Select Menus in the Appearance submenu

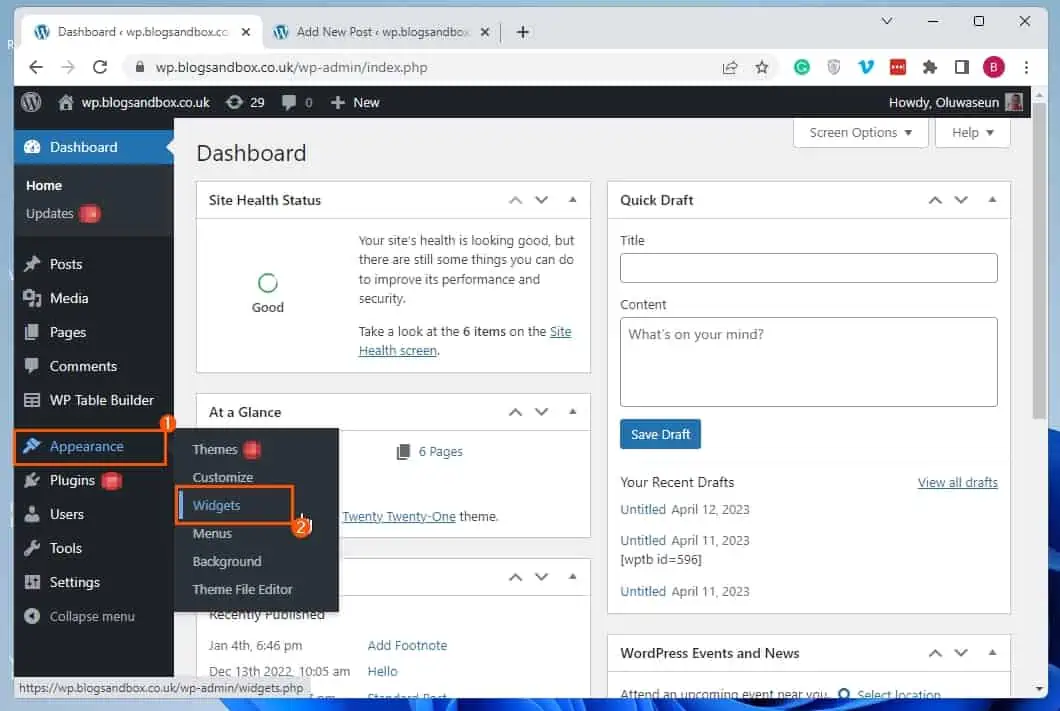pos(212,533)
